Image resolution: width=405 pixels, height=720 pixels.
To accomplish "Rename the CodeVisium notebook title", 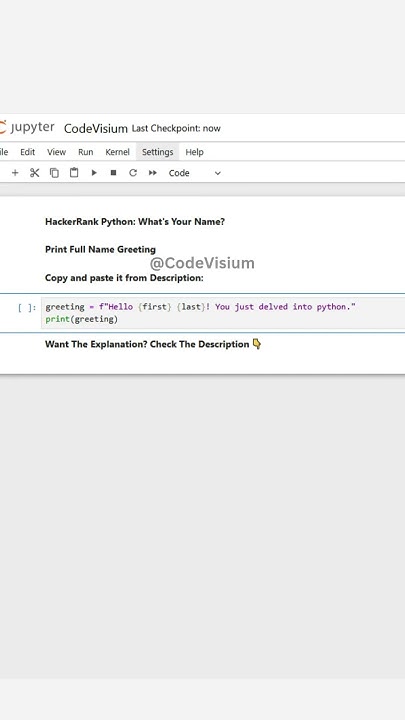I will (x=96, y=129).
